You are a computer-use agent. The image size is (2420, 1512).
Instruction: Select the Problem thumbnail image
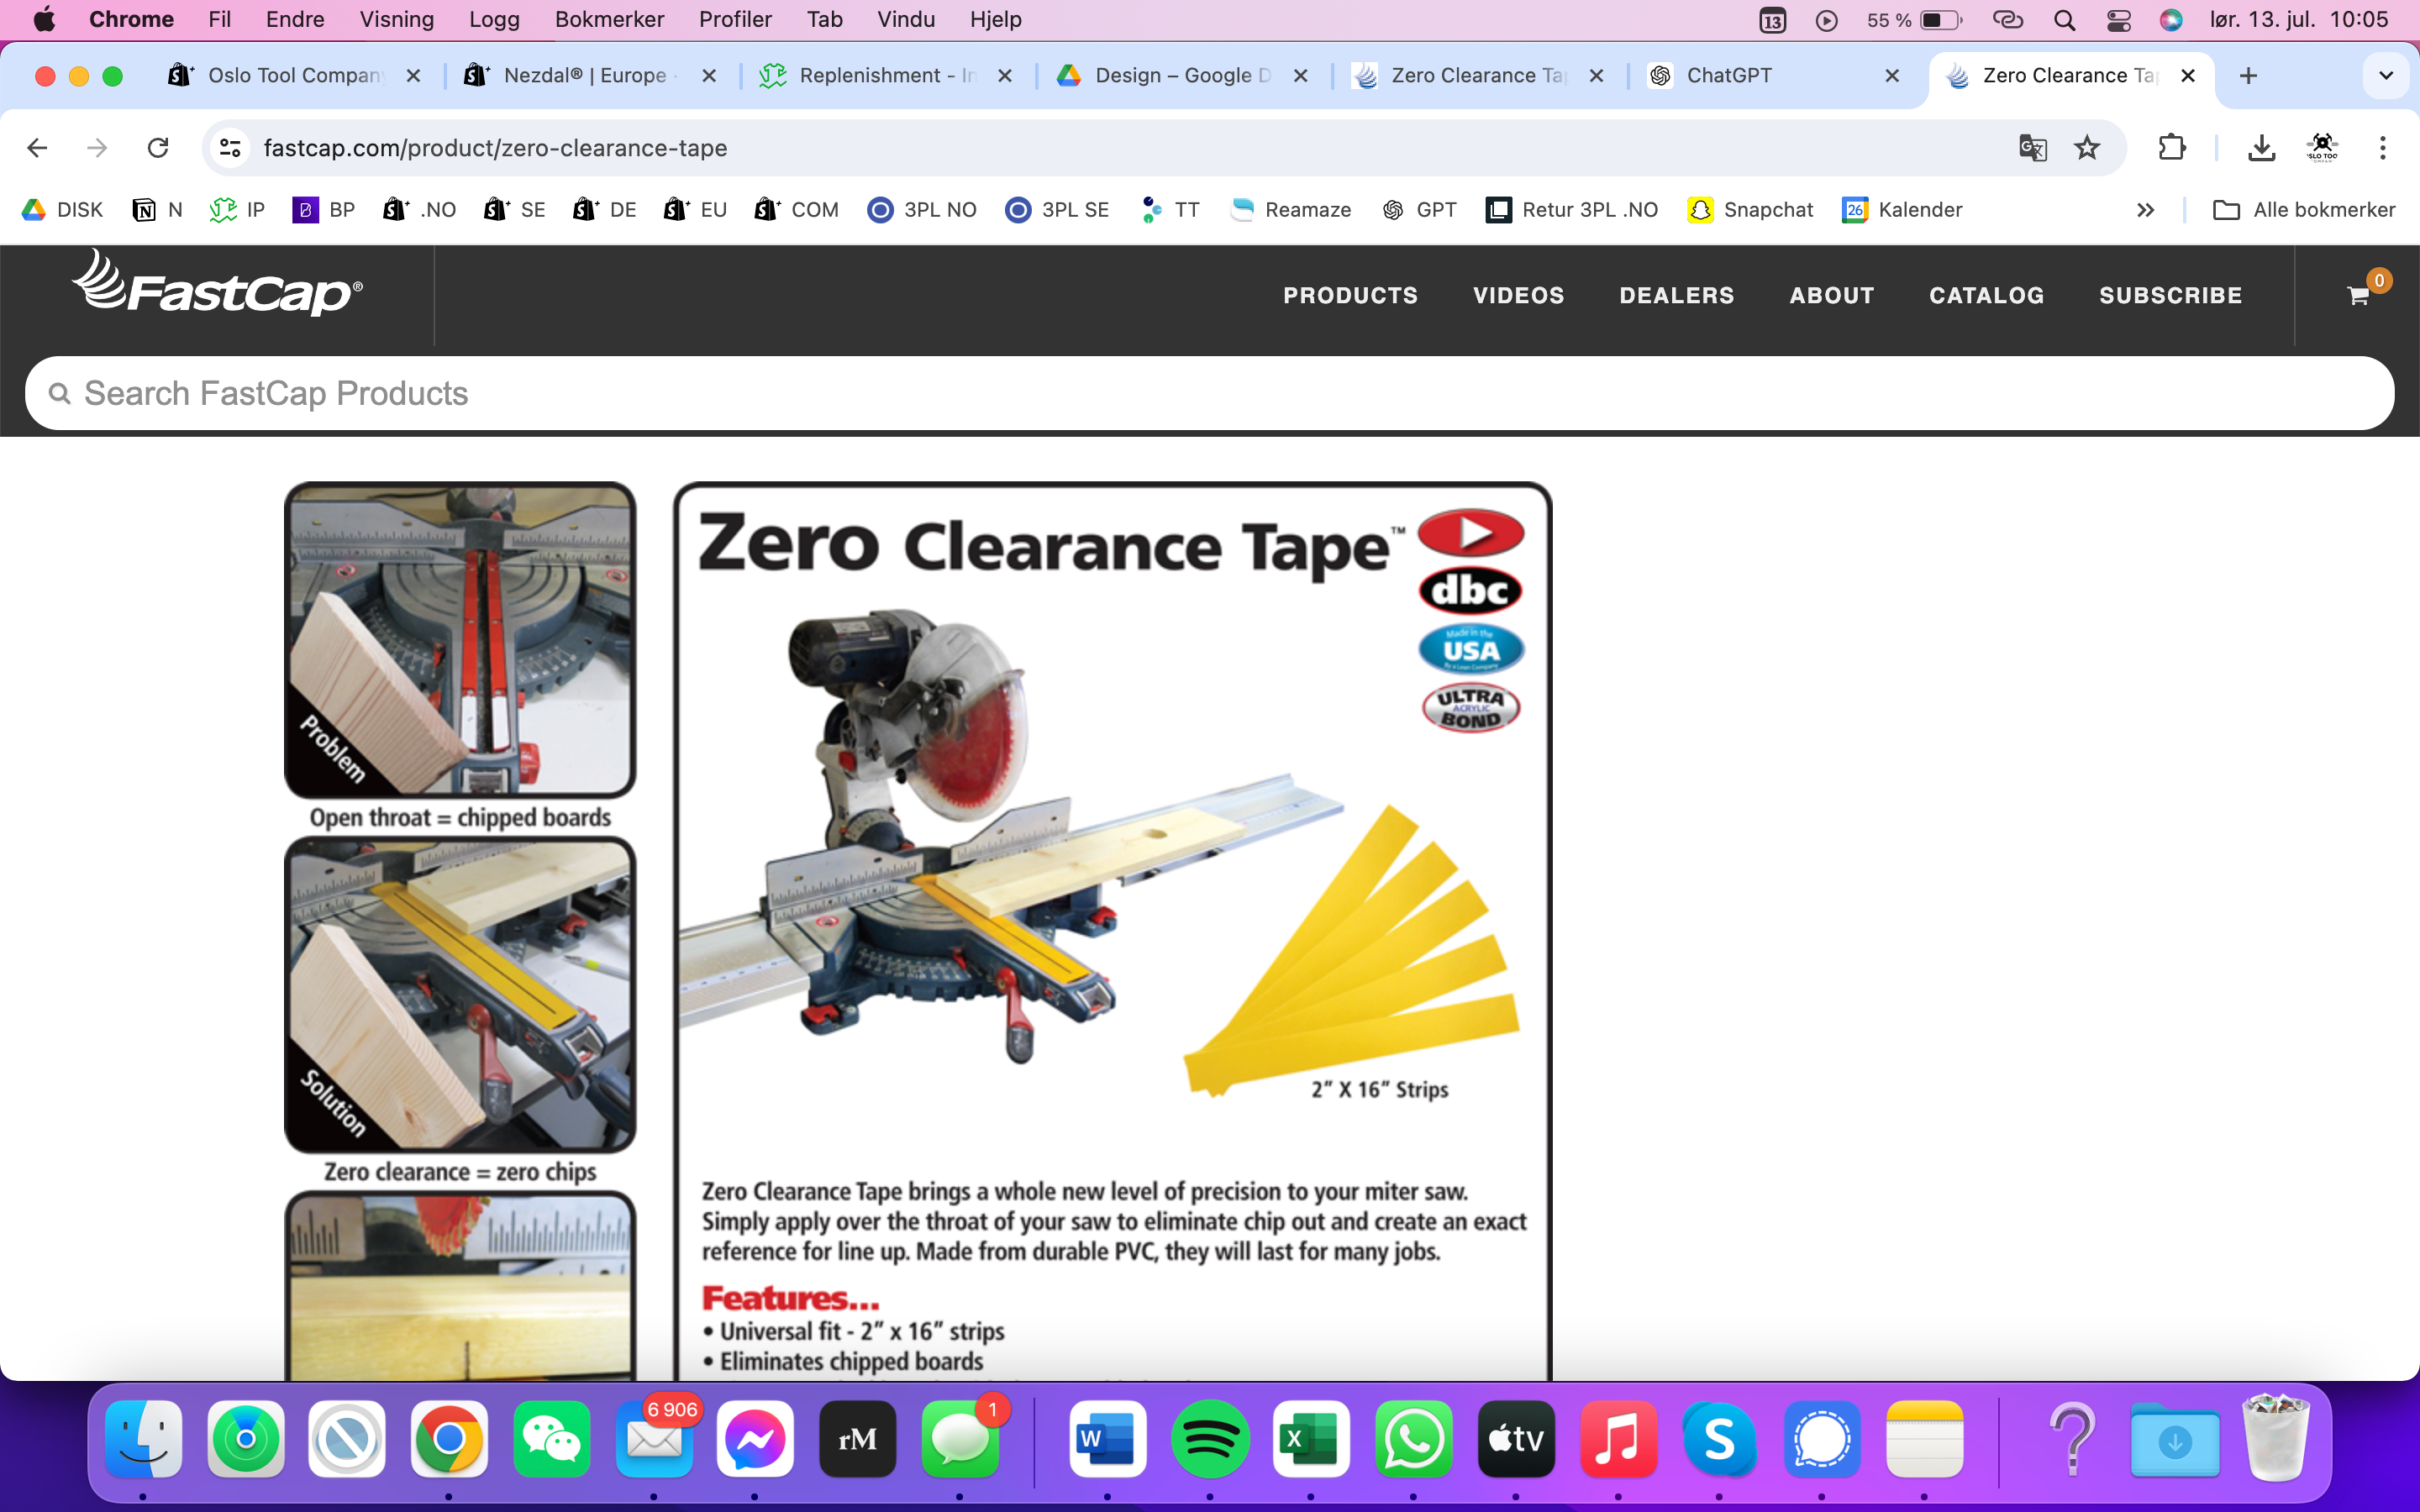(x=460, y=640)
